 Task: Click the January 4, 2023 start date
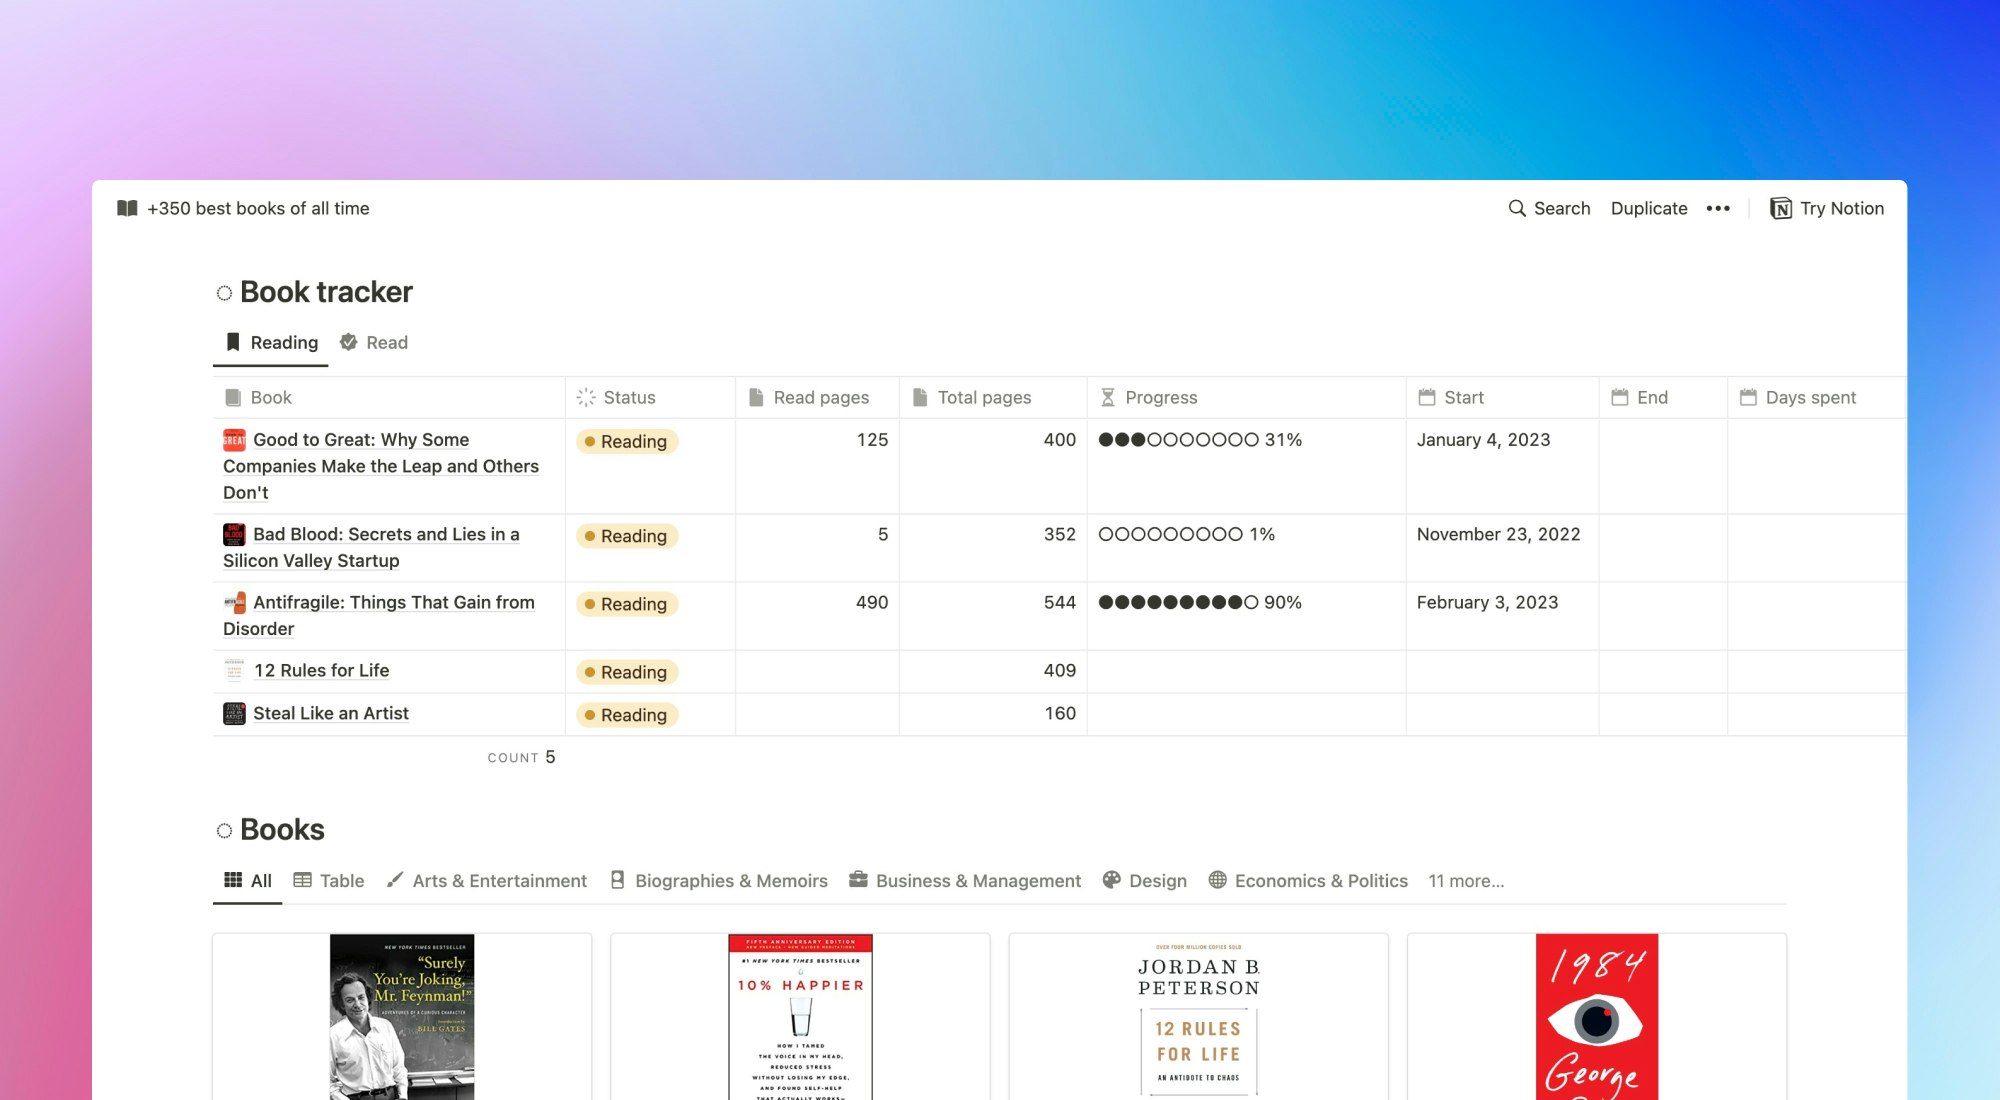coord(1483,440)
